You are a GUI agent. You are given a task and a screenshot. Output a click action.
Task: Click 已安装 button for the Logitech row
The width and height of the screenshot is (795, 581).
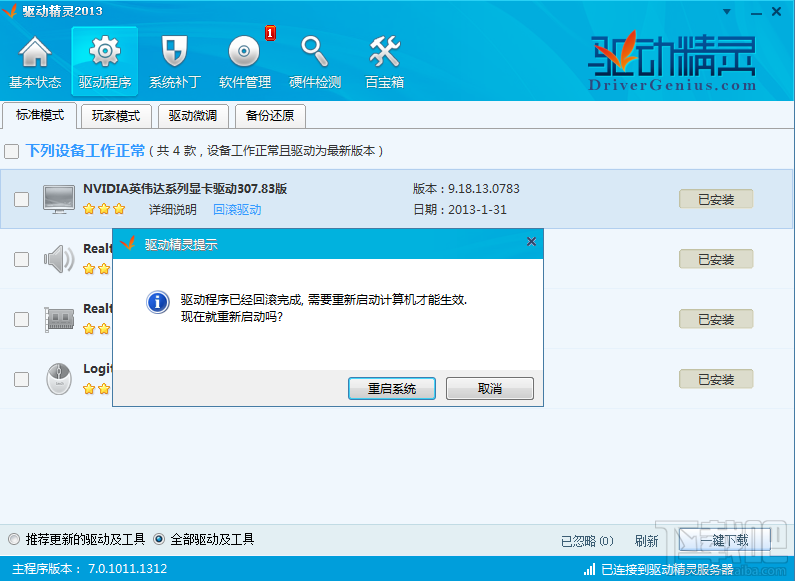pyautogui.click(x=716, y=379)
